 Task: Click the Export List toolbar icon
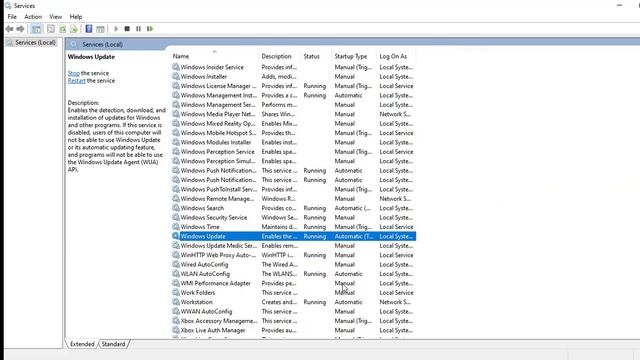tap(74, 29)
